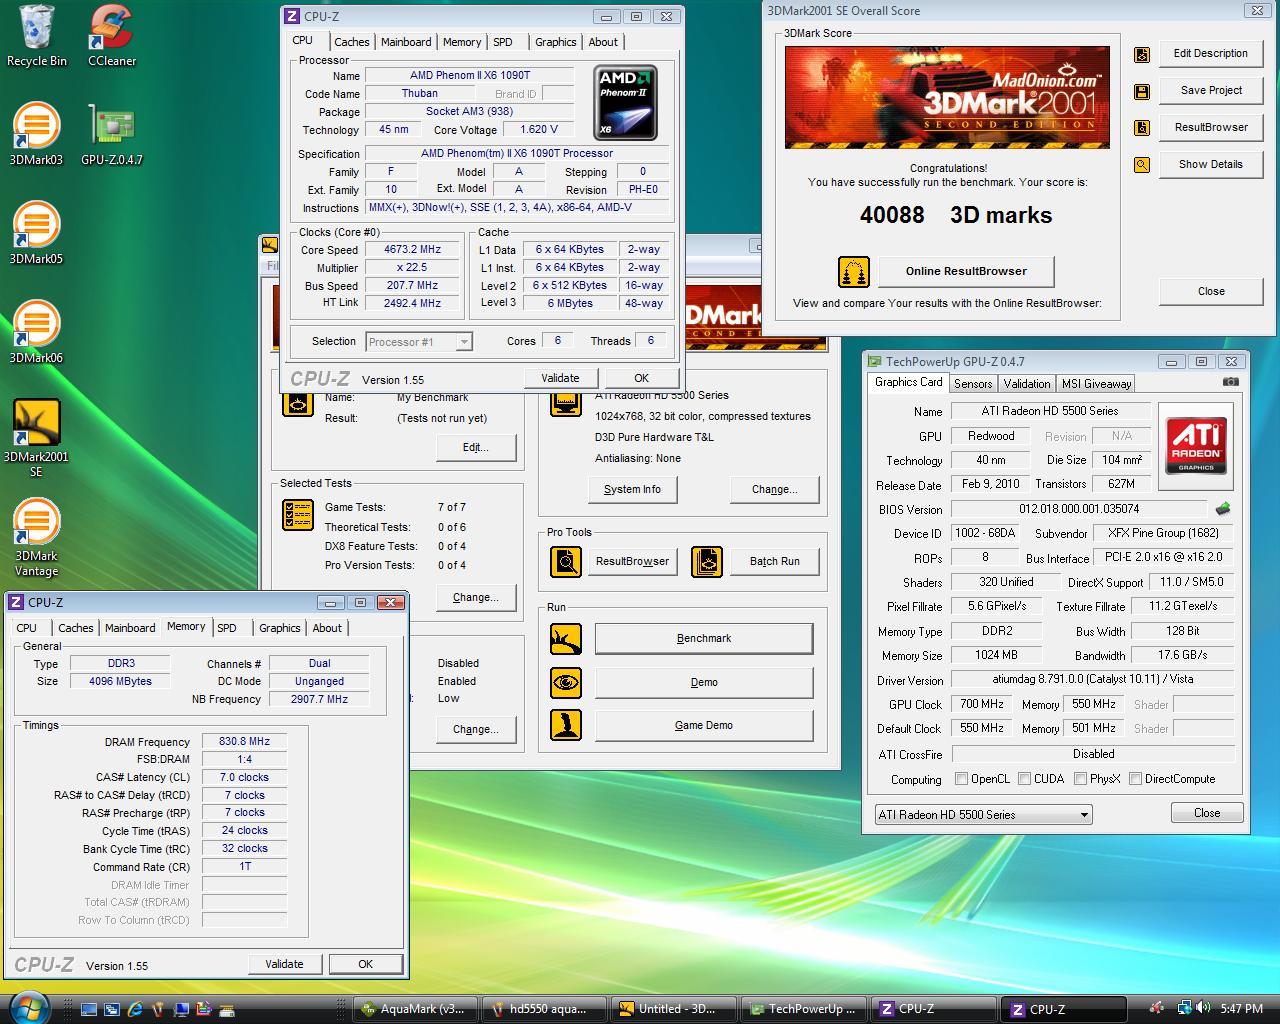Enable OpenCL checkbox in GPU-Z
This screenshot has width=1280, height=1024.
click(961, 779)
